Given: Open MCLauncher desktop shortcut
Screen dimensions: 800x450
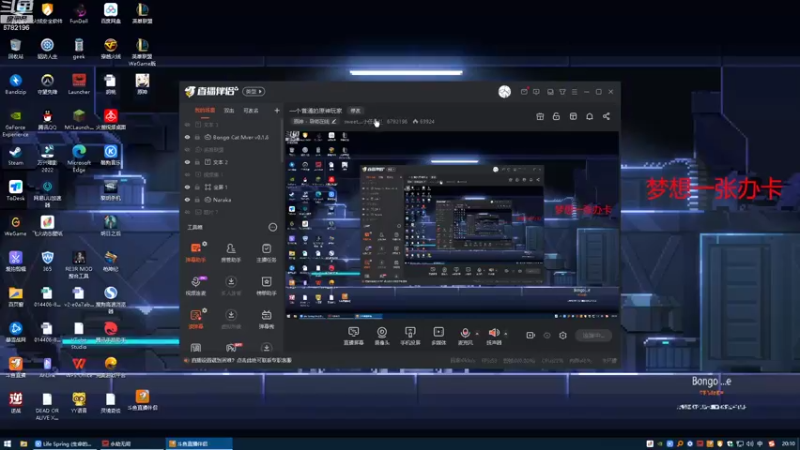Looking at the screenshot, I should pos(79,119).
